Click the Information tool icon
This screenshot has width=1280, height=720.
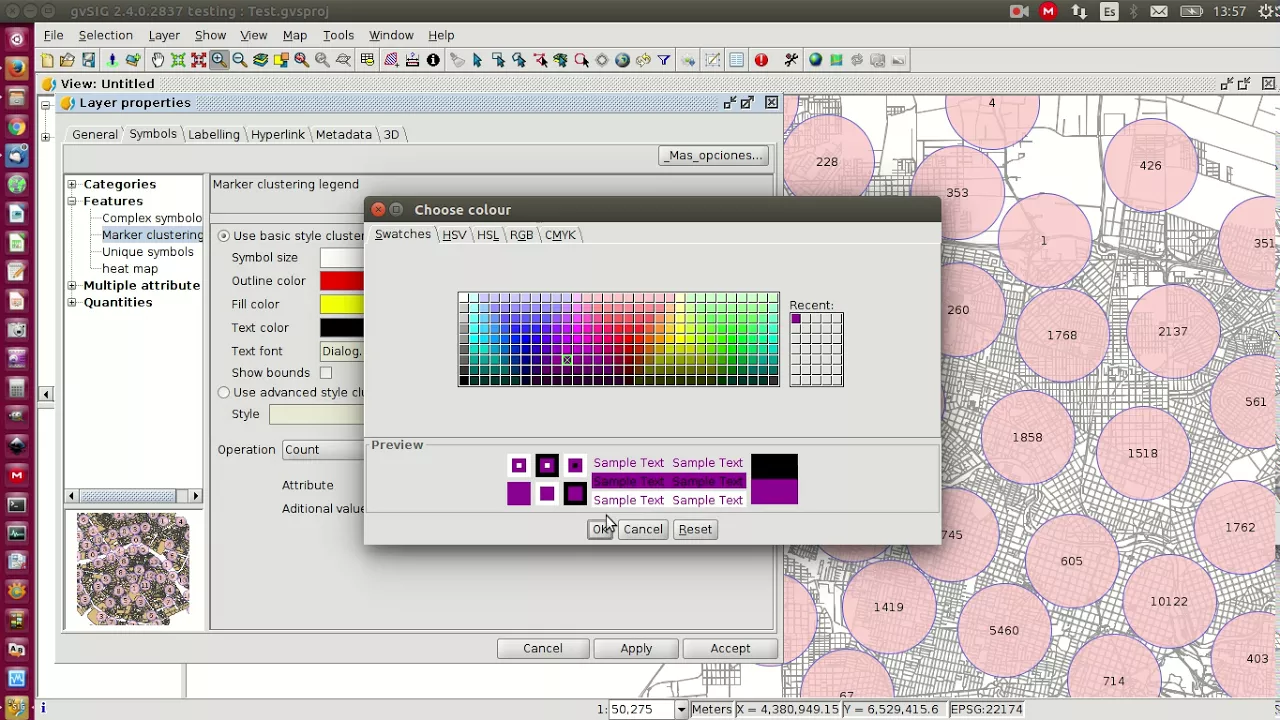(433, 60)
